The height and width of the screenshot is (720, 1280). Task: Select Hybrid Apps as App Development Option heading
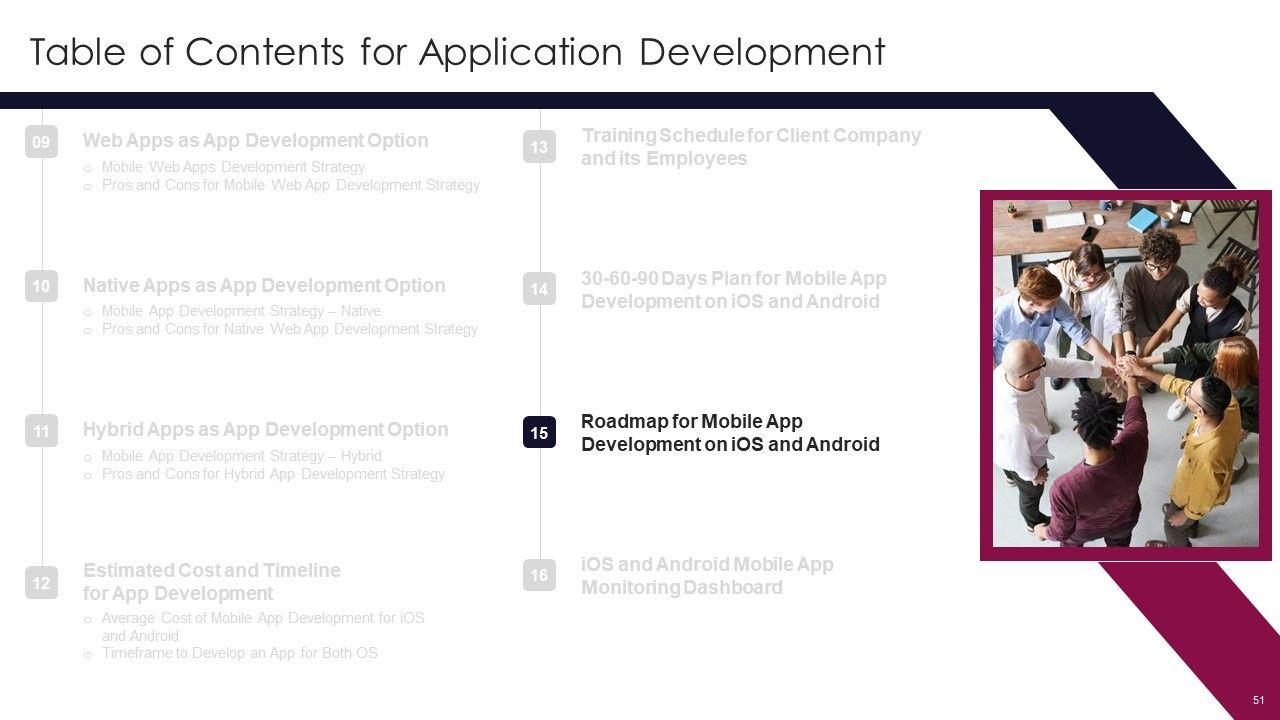point(265,430)
